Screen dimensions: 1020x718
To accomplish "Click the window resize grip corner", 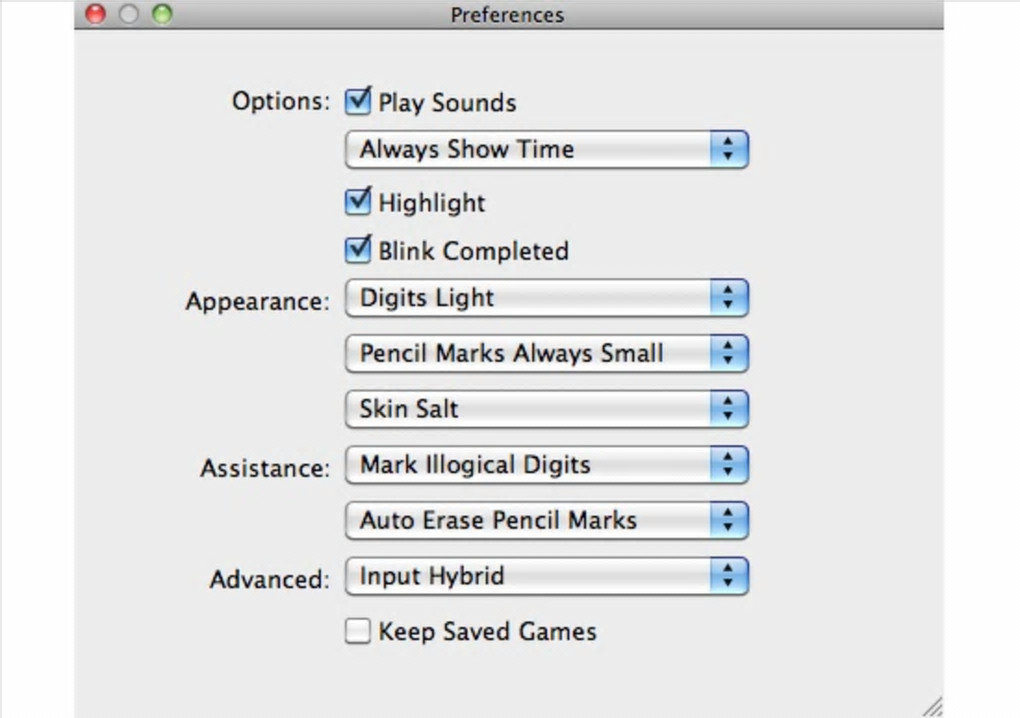I will point(932,707).
